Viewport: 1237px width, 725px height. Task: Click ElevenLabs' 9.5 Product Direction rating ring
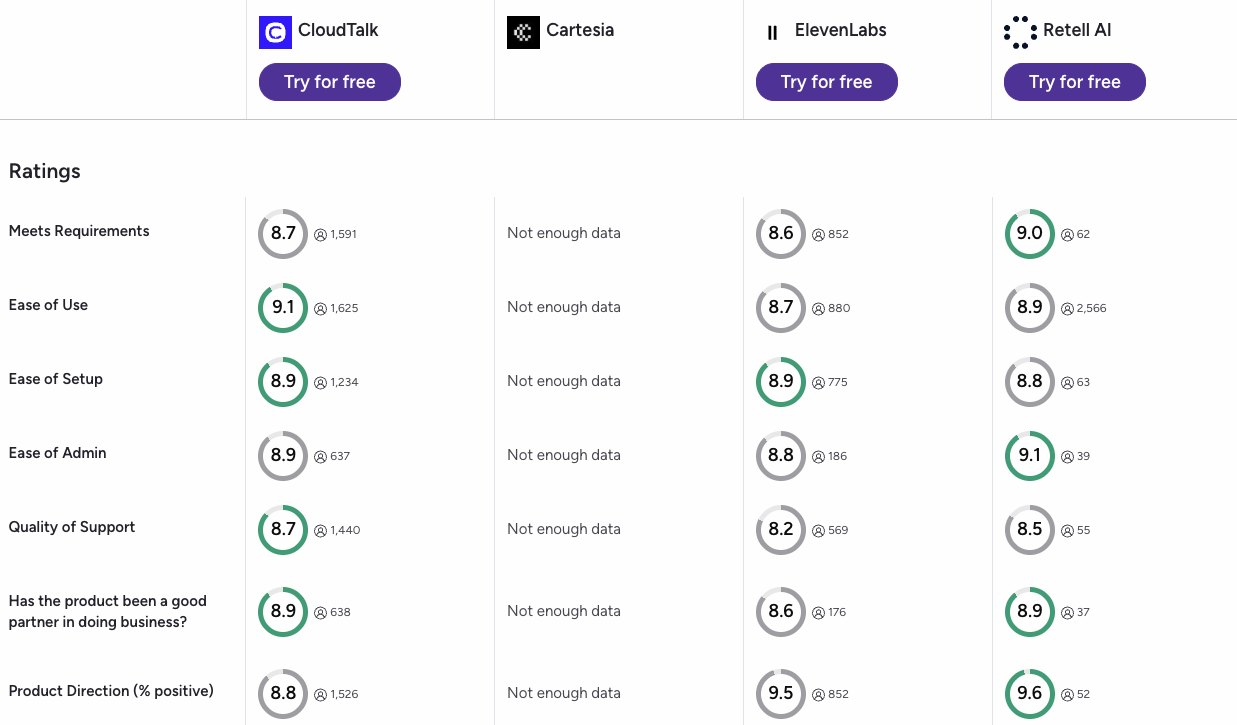point(781,694)
